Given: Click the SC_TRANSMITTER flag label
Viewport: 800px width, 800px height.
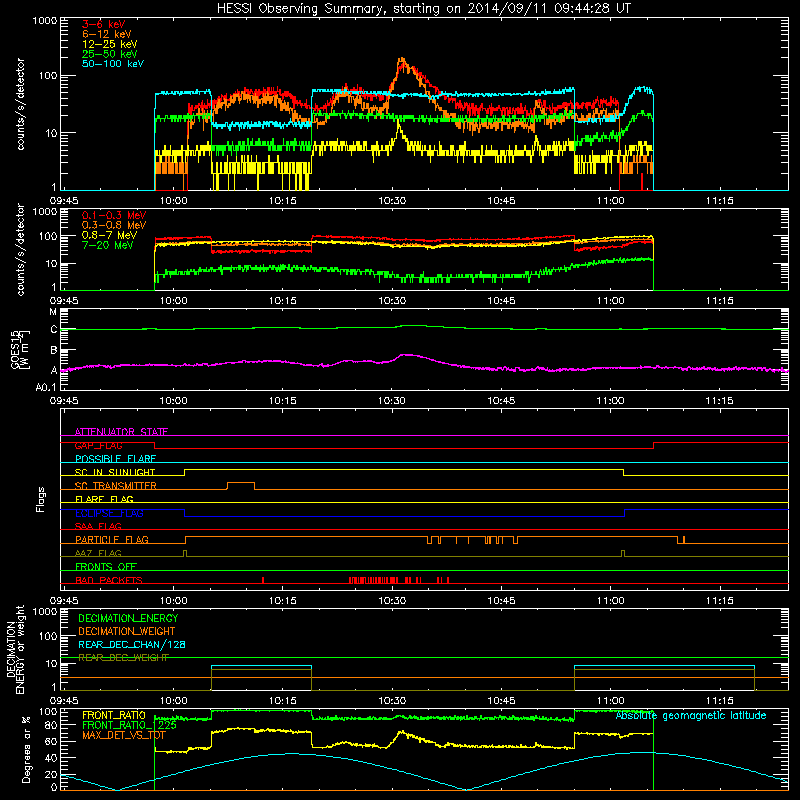Looking at the screenshot, I should 115,486.
